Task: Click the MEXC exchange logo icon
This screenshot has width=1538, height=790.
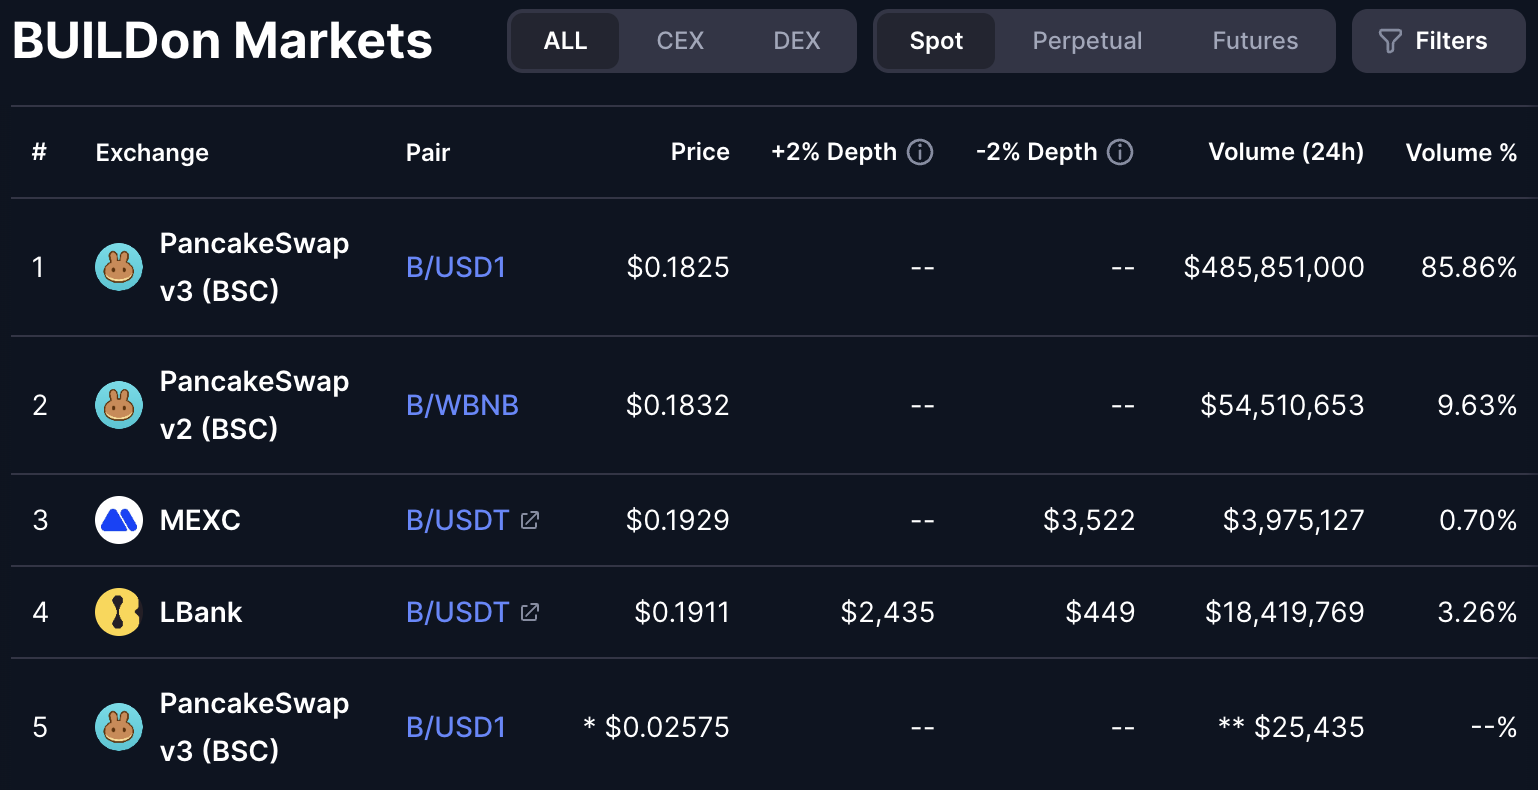Action: point(118,520)
